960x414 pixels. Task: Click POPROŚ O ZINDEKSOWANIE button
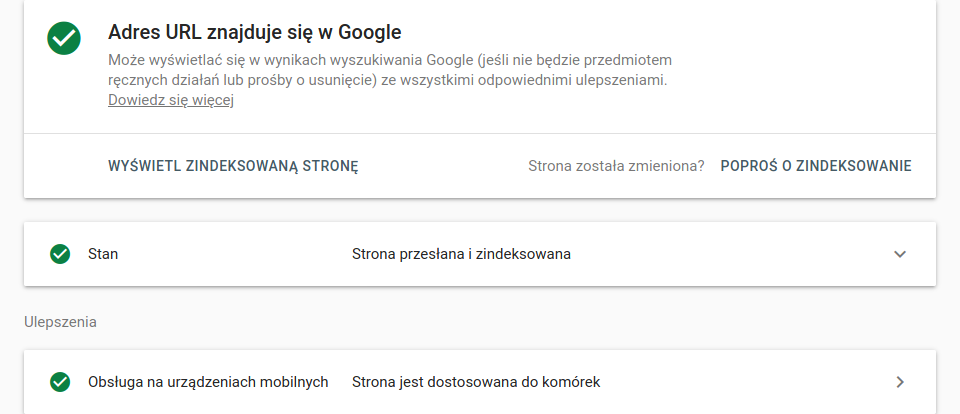point(816,166)
